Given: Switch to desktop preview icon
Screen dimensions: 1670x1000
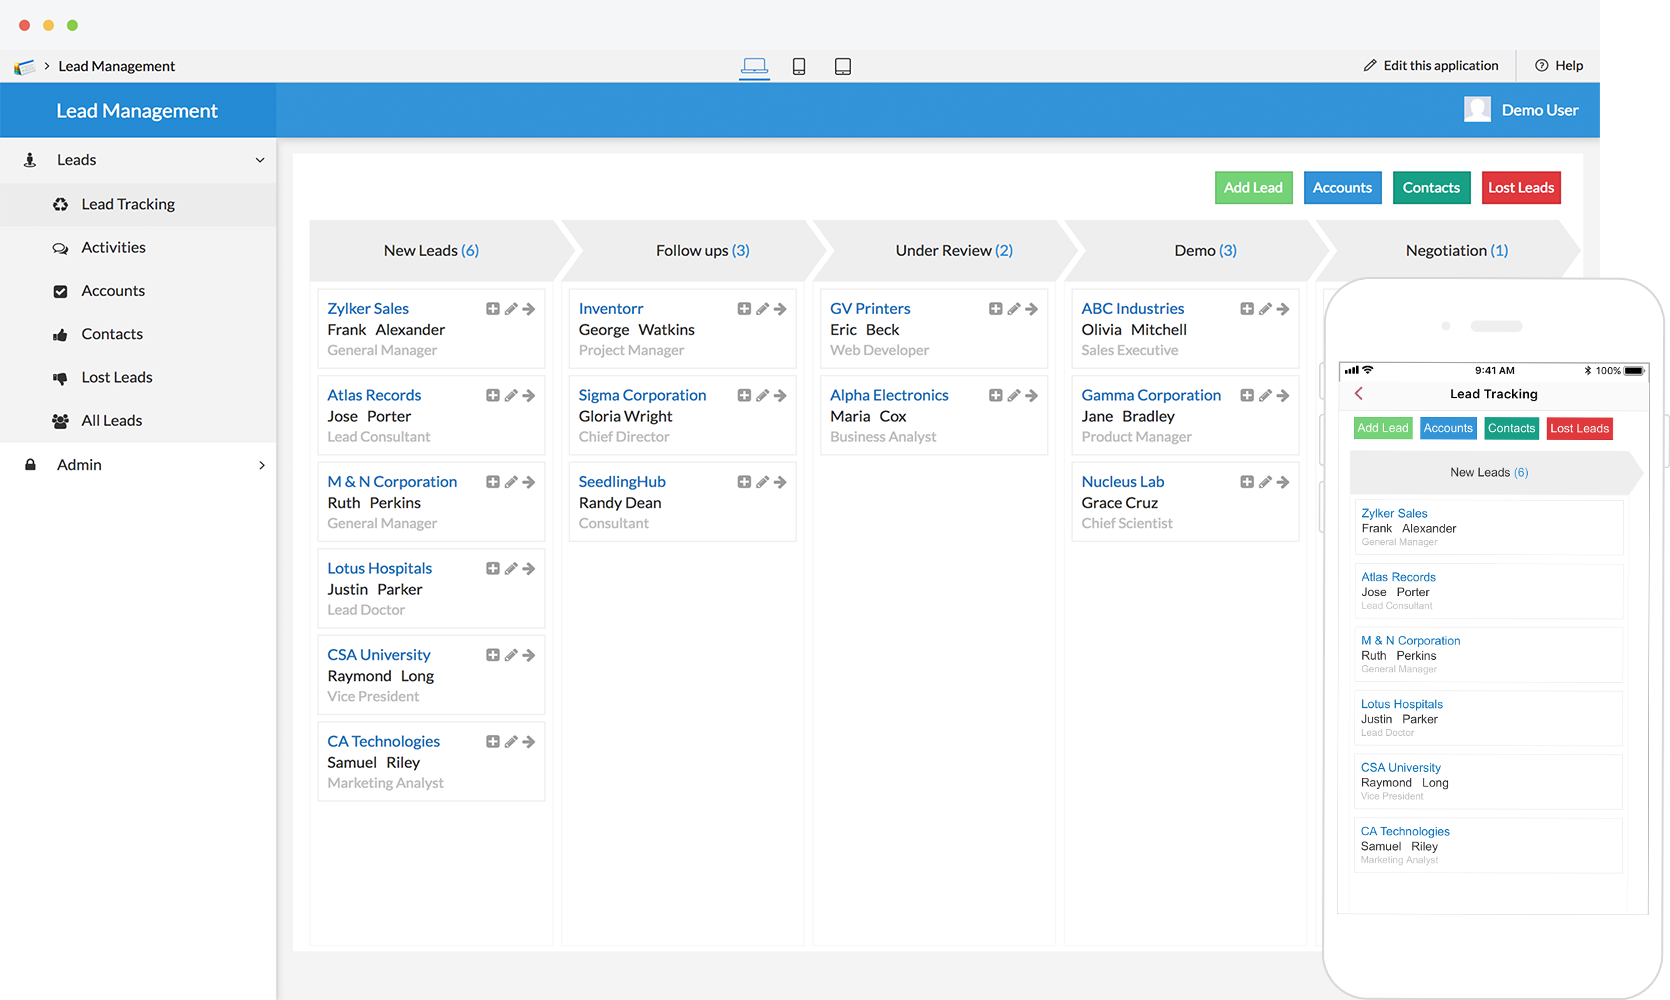Looking at the screenshot, I should (x=755, y=66).
